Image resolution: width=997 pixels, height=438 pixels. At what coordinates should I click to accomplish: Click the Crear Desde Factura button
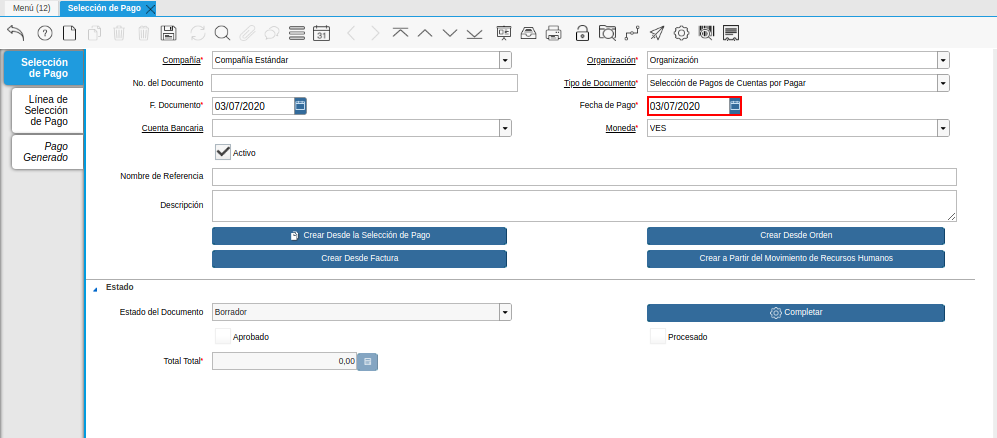click(x=359, y=259)
